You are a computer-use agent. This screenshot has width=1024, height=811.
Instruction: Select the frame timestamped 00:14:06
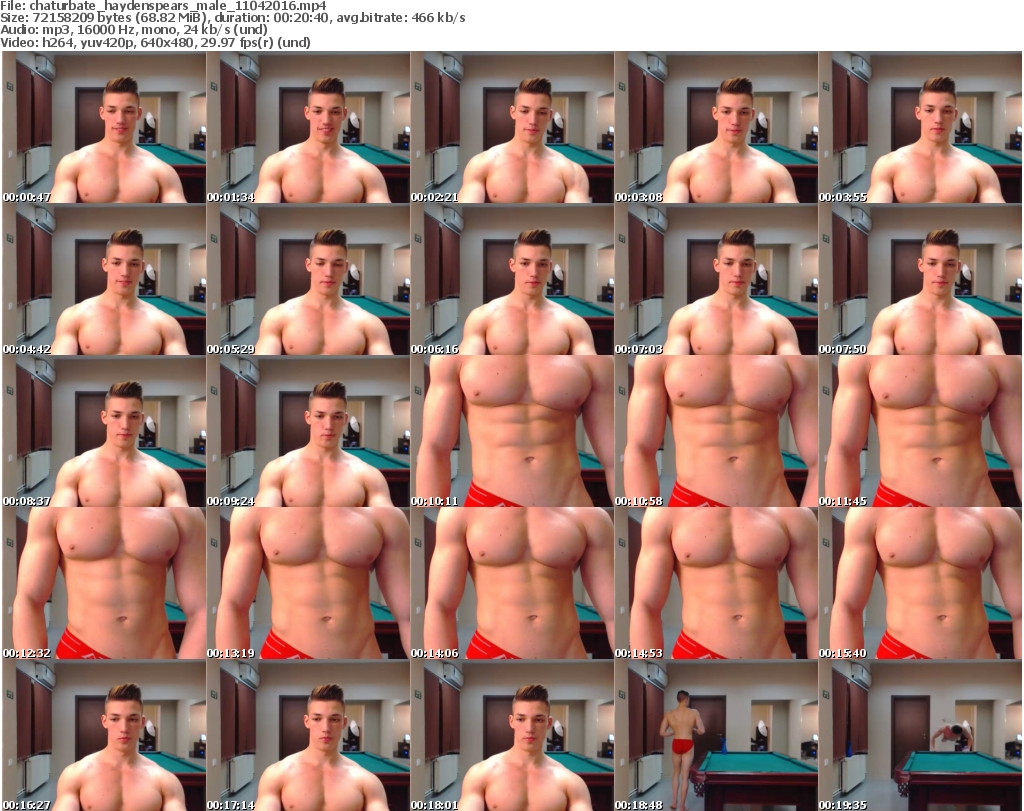[x=512, y=583]
